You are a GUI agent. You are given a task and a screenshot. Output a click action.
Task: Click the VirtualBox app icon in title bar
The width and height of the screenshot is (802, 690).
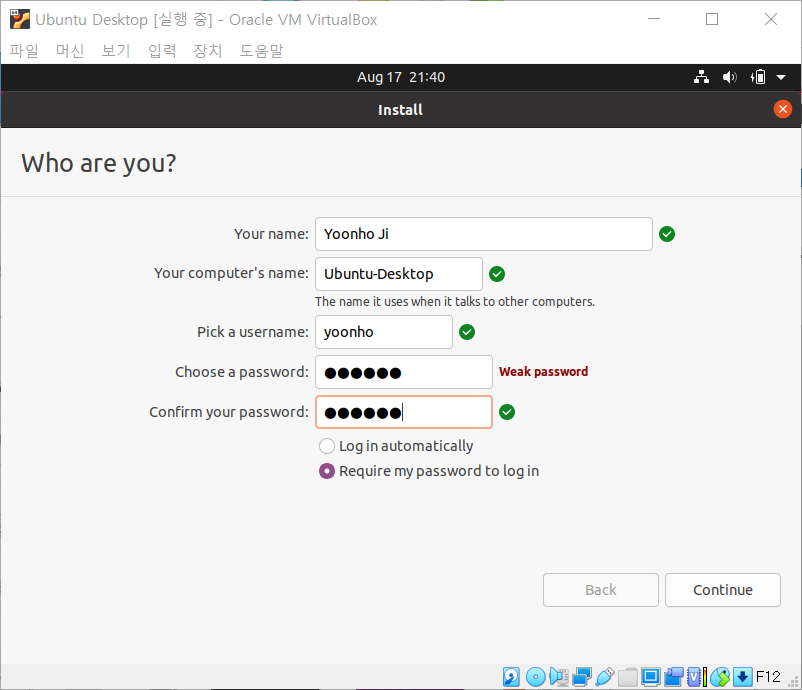click(x=20, y=19)
